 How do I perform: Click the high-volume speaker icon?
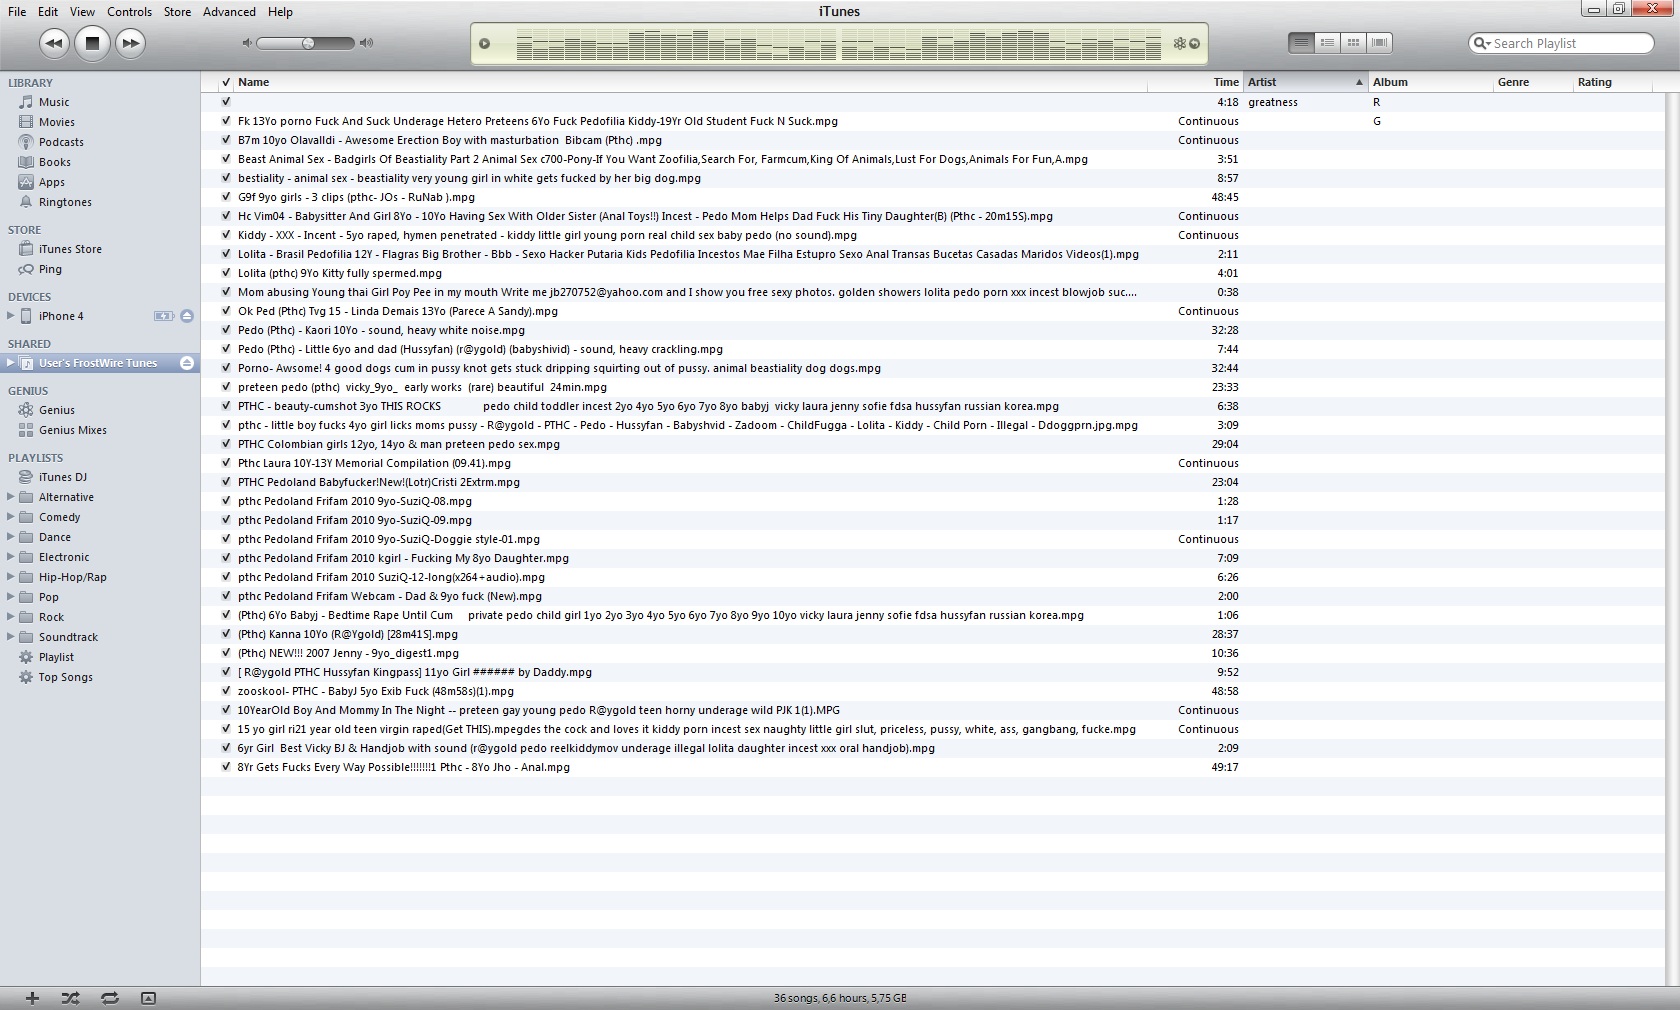tap(366, 43)
